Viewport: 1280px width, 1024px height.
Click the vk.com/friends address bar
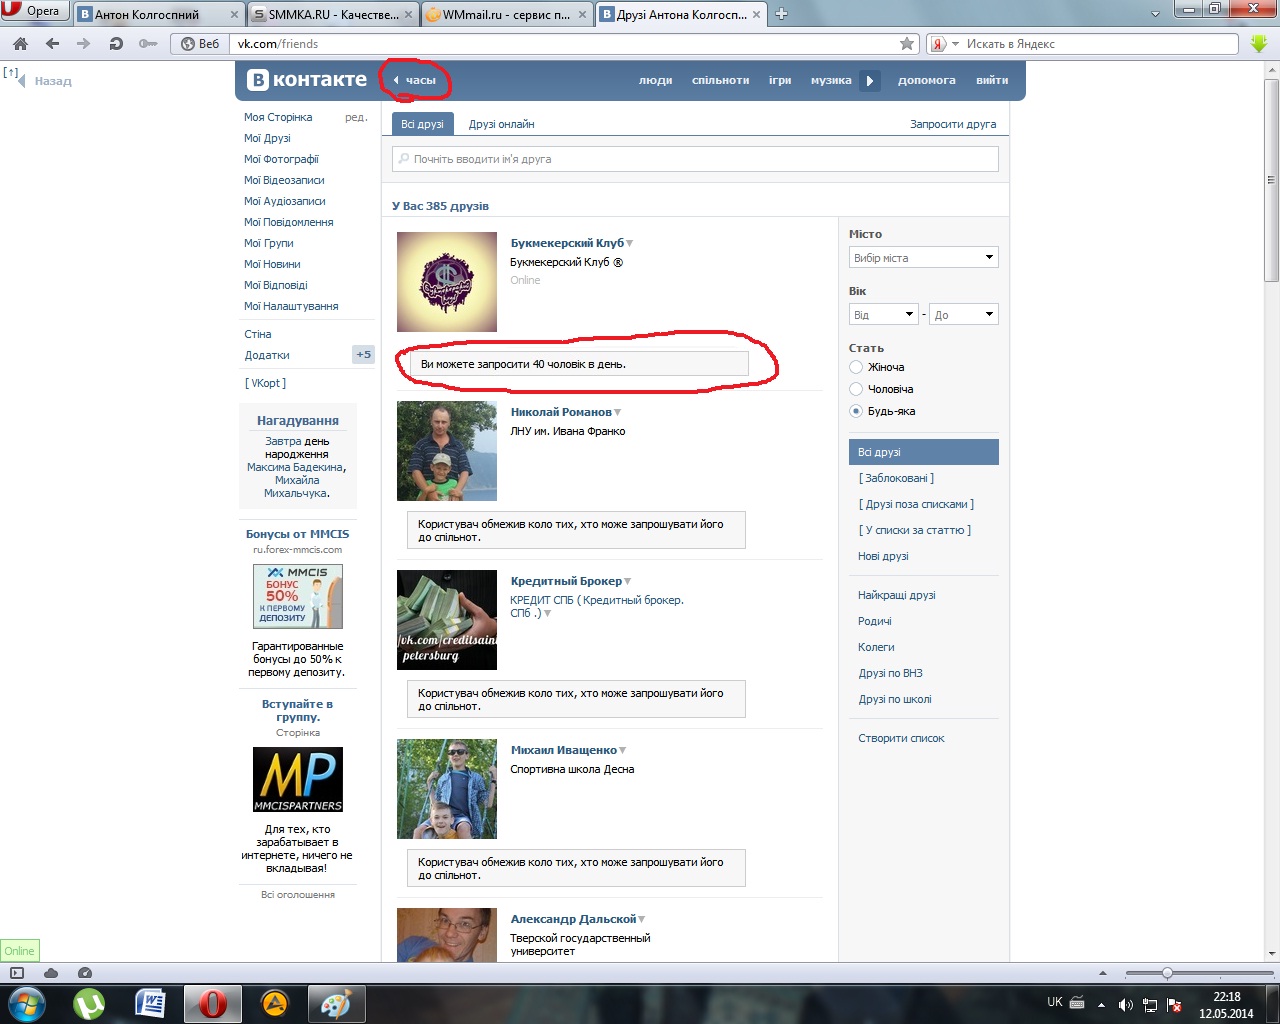tap(564, 44)
